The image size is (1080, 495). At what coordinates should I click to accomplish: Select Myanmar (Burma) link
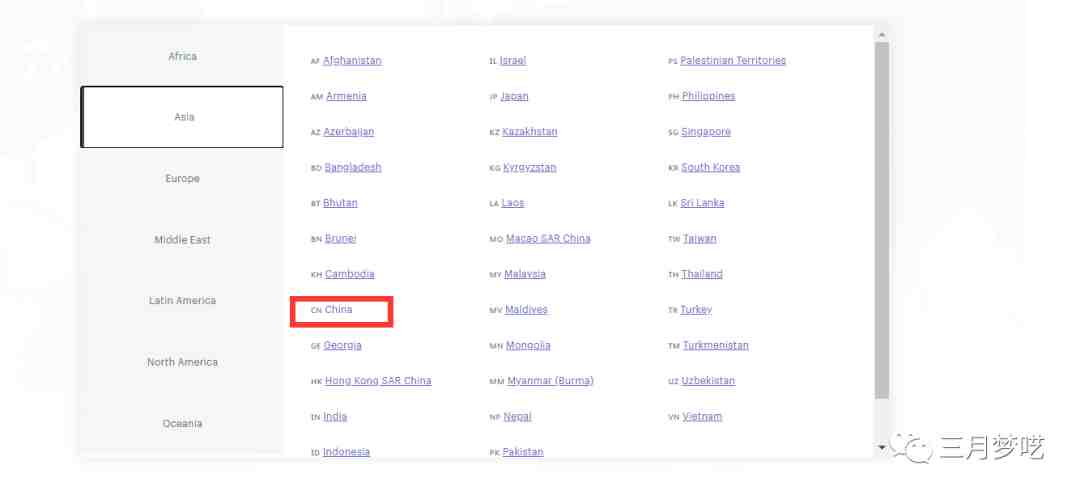click(x=550, y=381)
